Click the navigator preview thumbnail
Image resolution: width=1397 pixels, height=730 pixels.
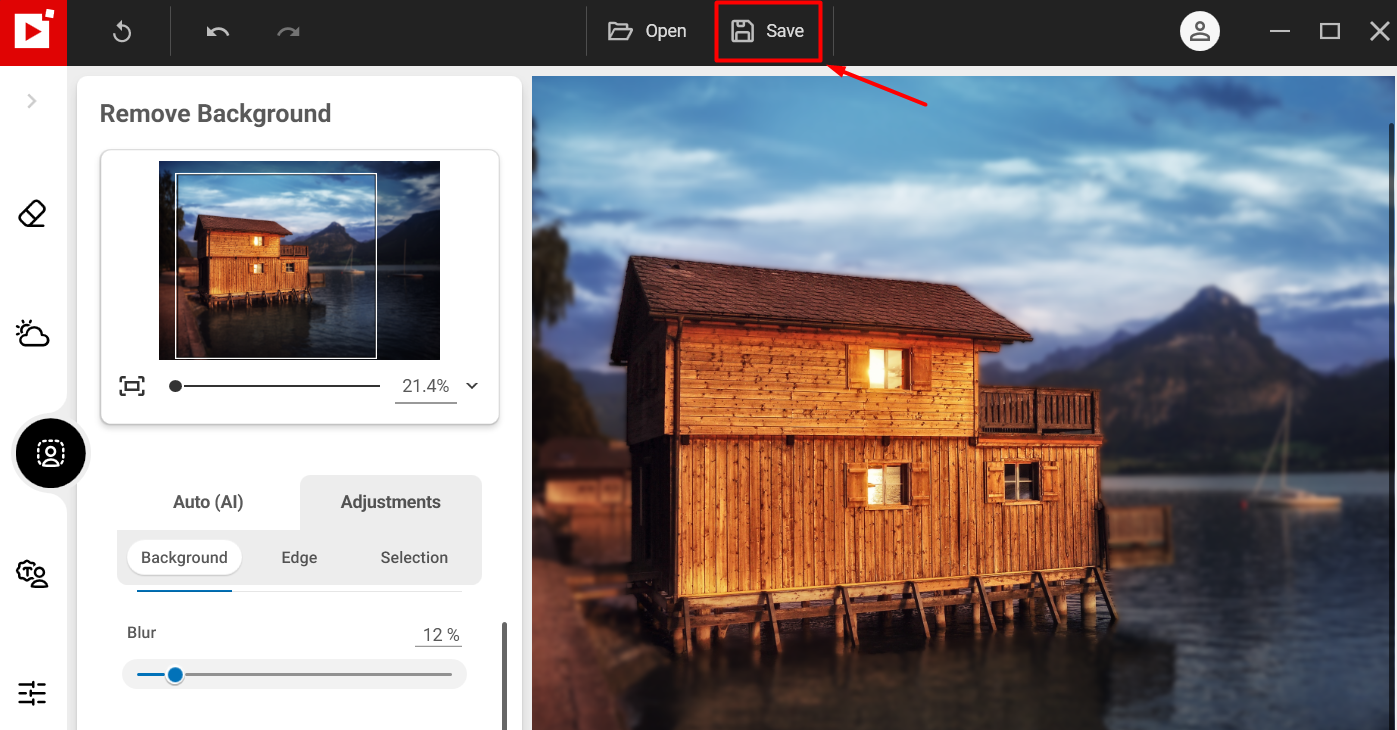tap(299, 260)
